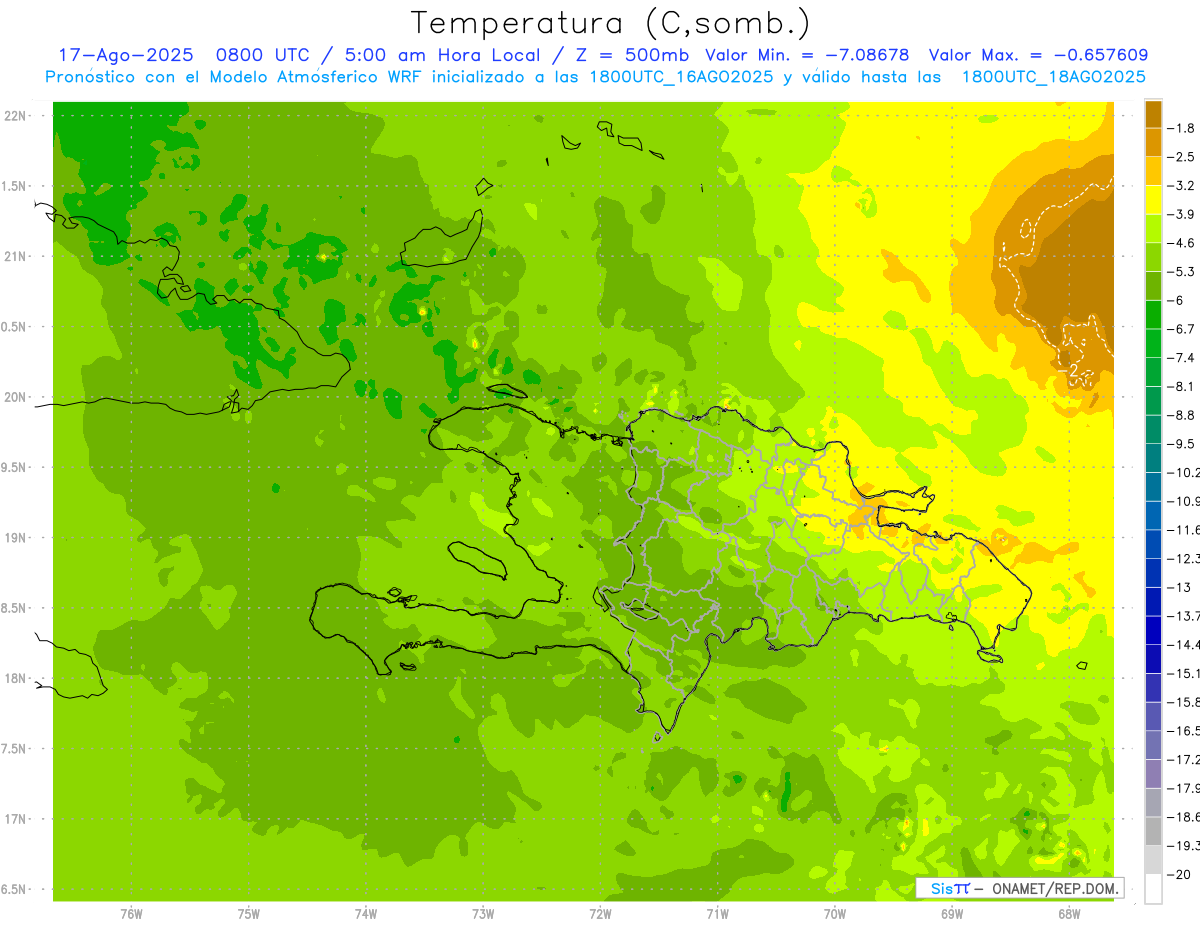1200x927 pixels.
Task: Click the "Valor Max. = -0.657609" value
Action: tap(1038, 55)
